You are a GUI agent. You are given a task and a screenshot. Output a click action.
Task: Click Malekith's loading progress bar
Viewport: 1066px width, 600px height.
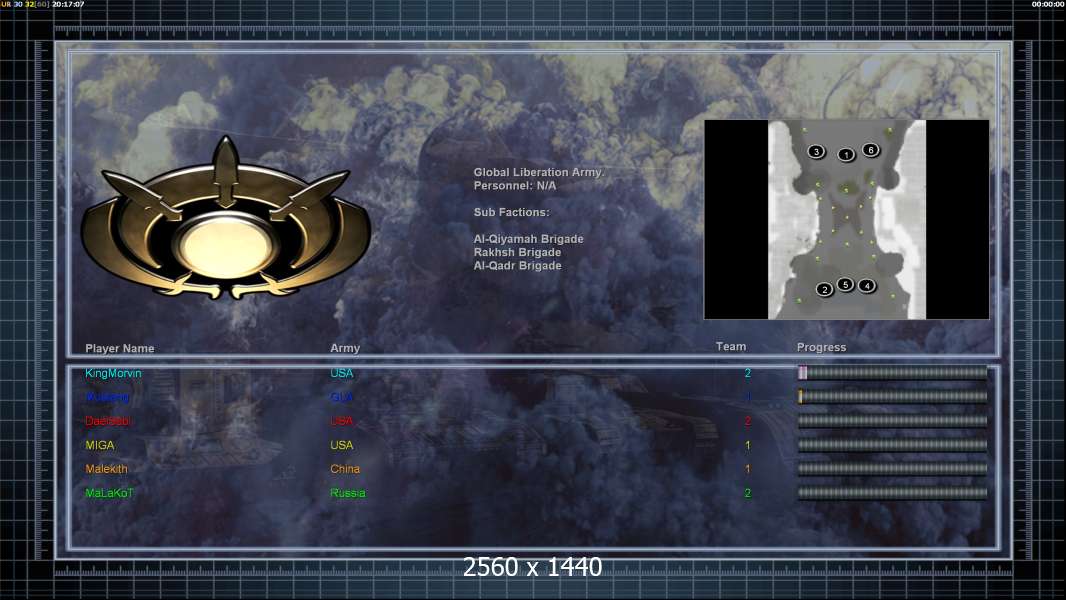[892, 469]
